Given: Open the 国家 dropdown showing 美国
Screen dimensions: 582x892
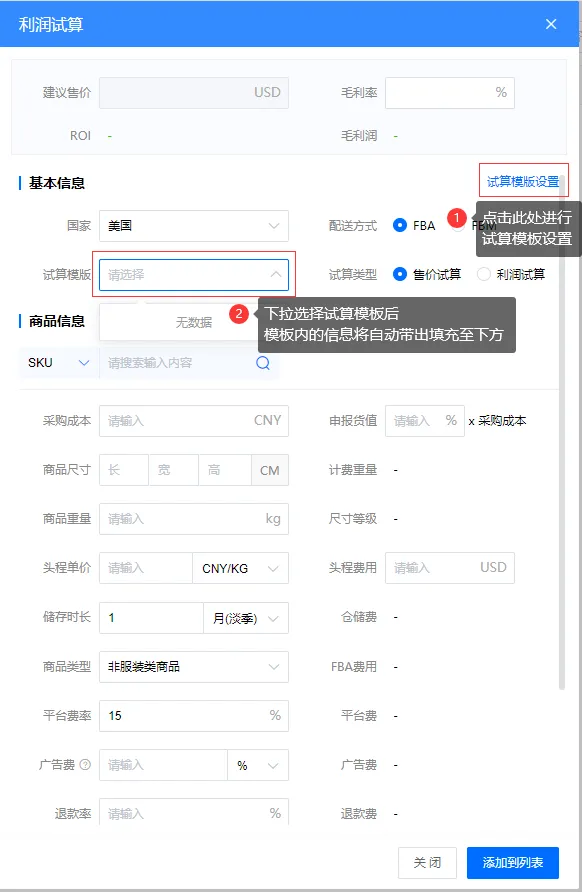Looking at the screenshot, I should coord(194,226).
